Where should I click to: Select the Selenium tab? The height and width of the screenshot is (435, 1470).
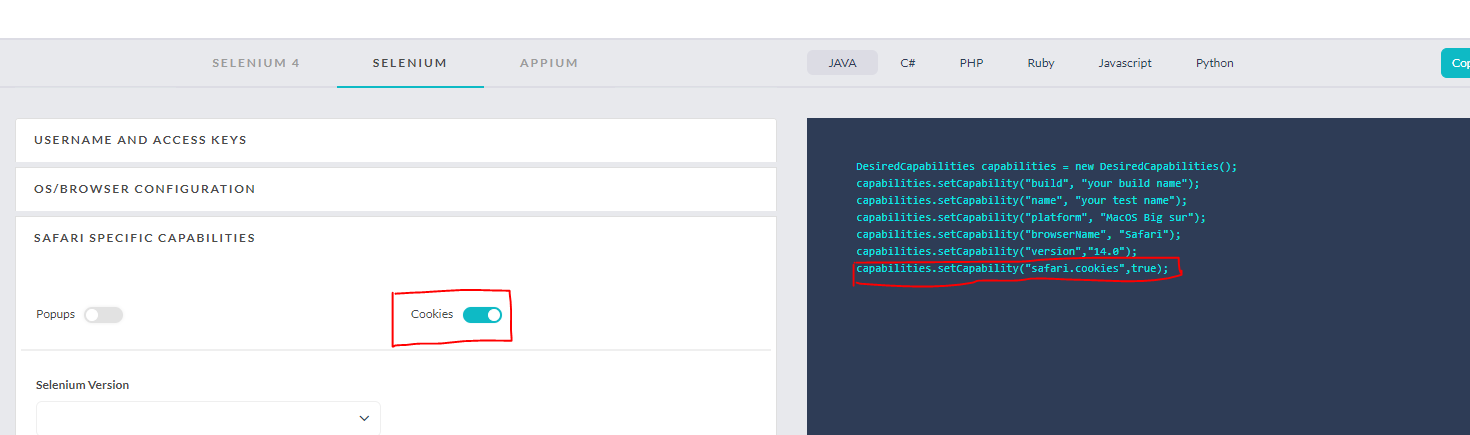pos(409,63)
